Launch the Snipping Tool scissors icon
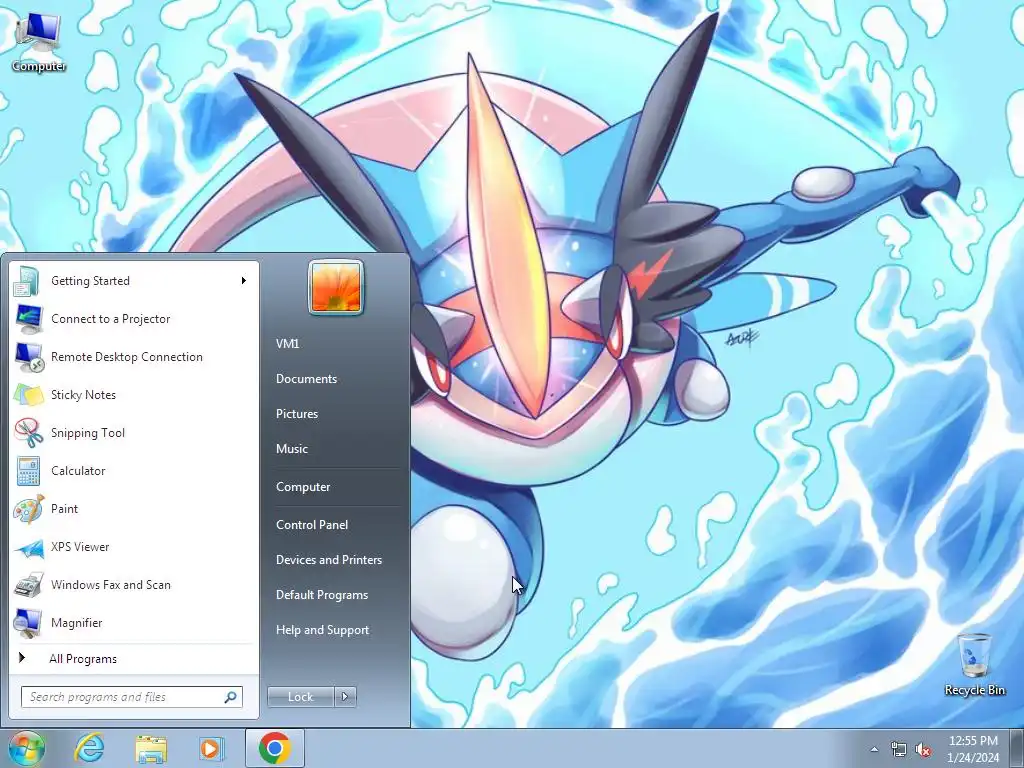Image resolution: width=1024 pixels, height=768 pixels. (28, 433)
